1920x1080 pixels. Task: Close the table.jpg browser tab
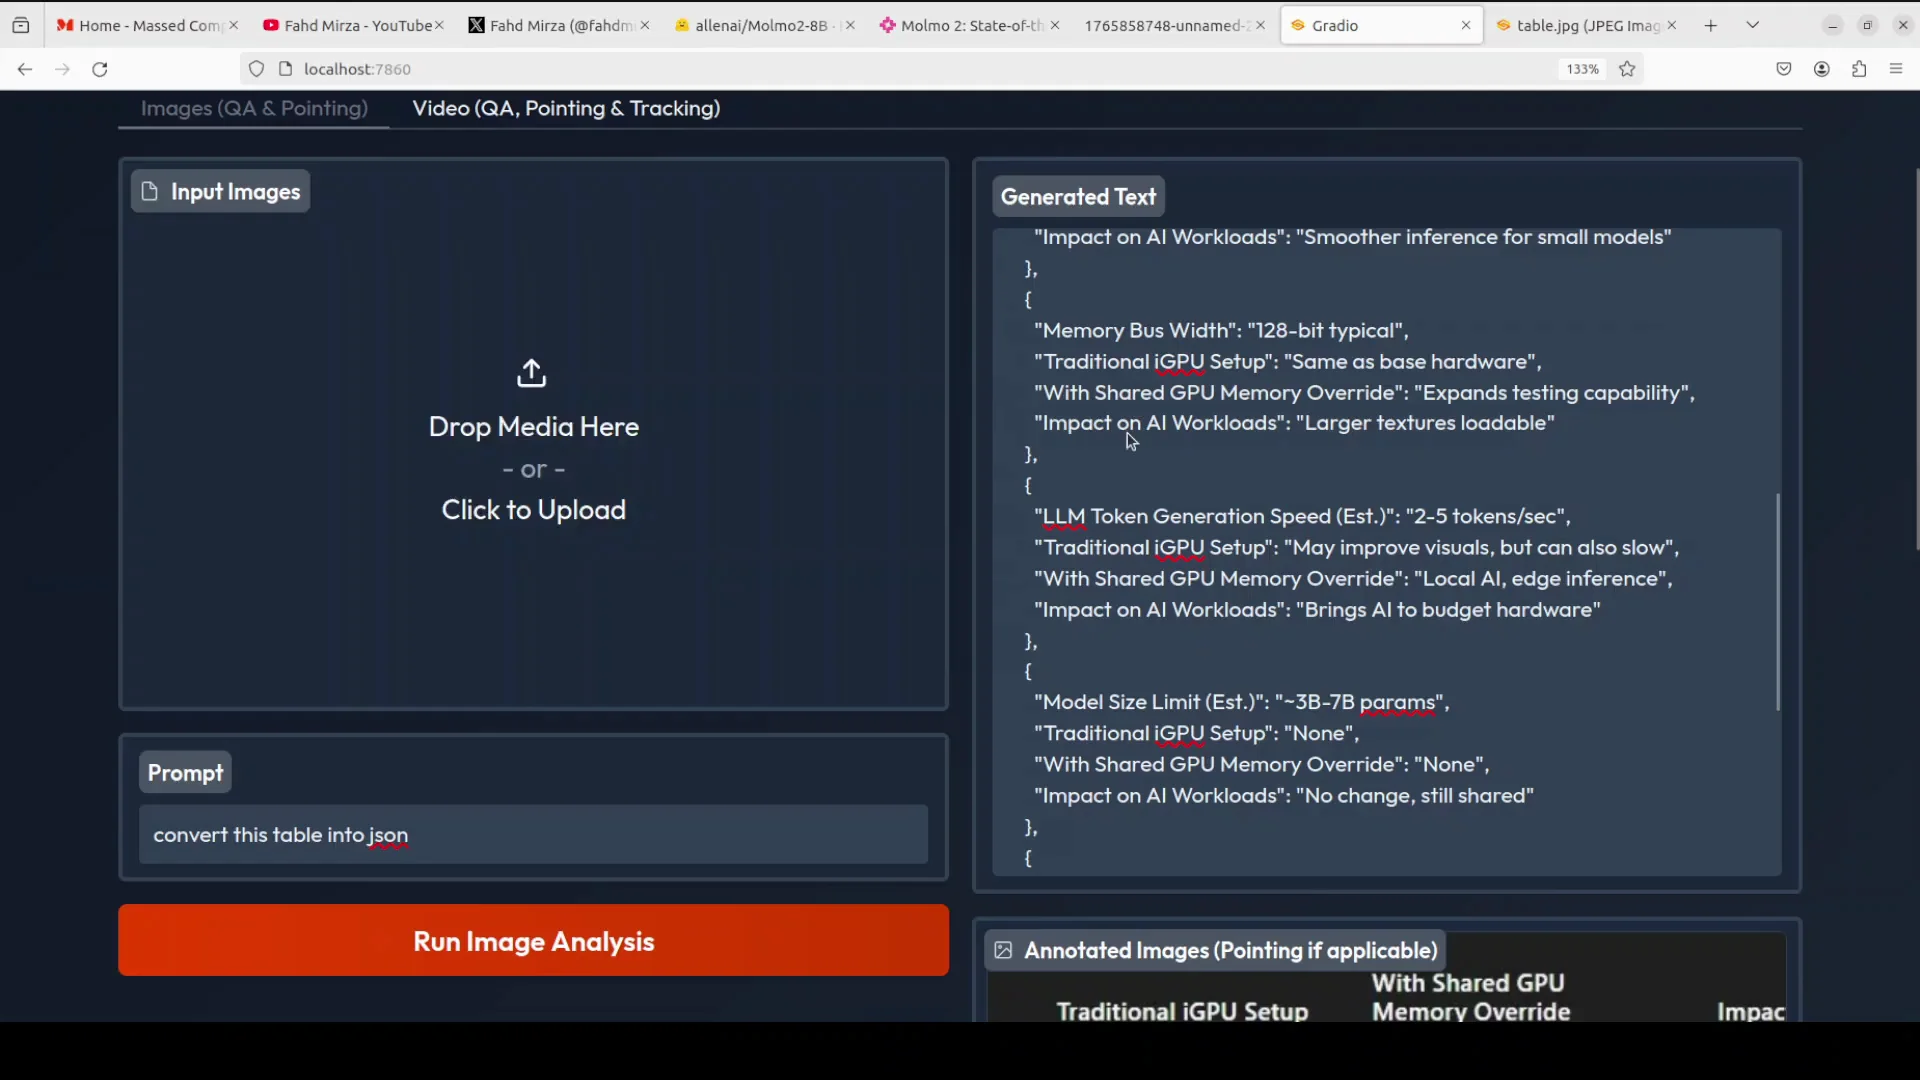tap(1672, 25)
